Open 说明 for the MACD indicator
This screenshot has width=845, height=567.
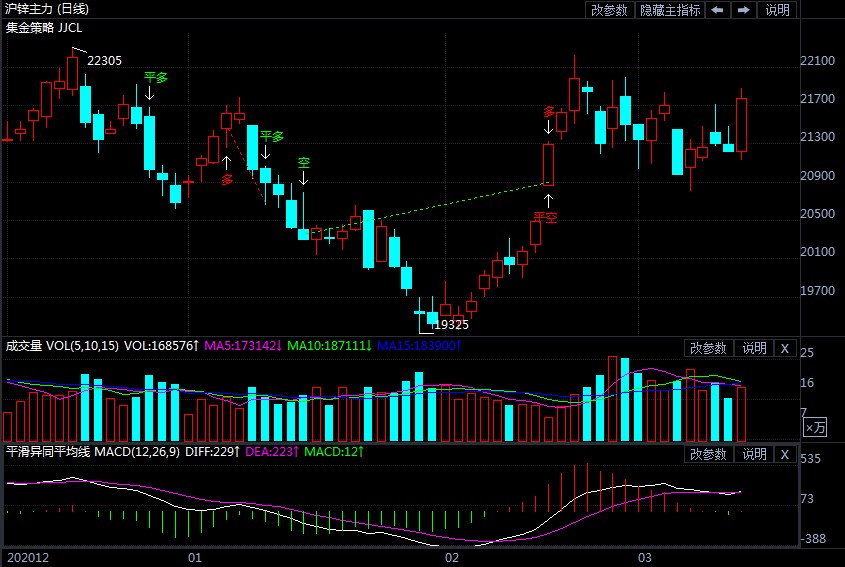coord(754,454)
